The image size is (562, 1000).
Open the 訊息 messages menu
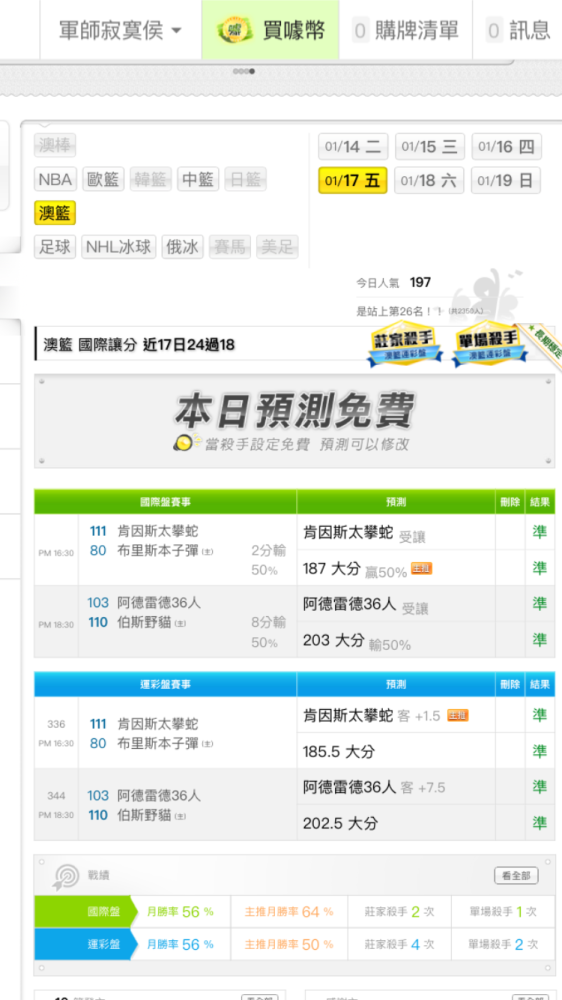517,30
